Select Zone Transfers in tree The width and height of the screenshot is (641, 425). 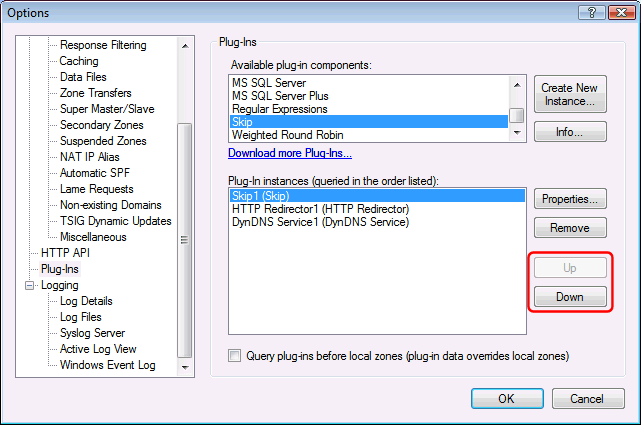pos(96,93)
